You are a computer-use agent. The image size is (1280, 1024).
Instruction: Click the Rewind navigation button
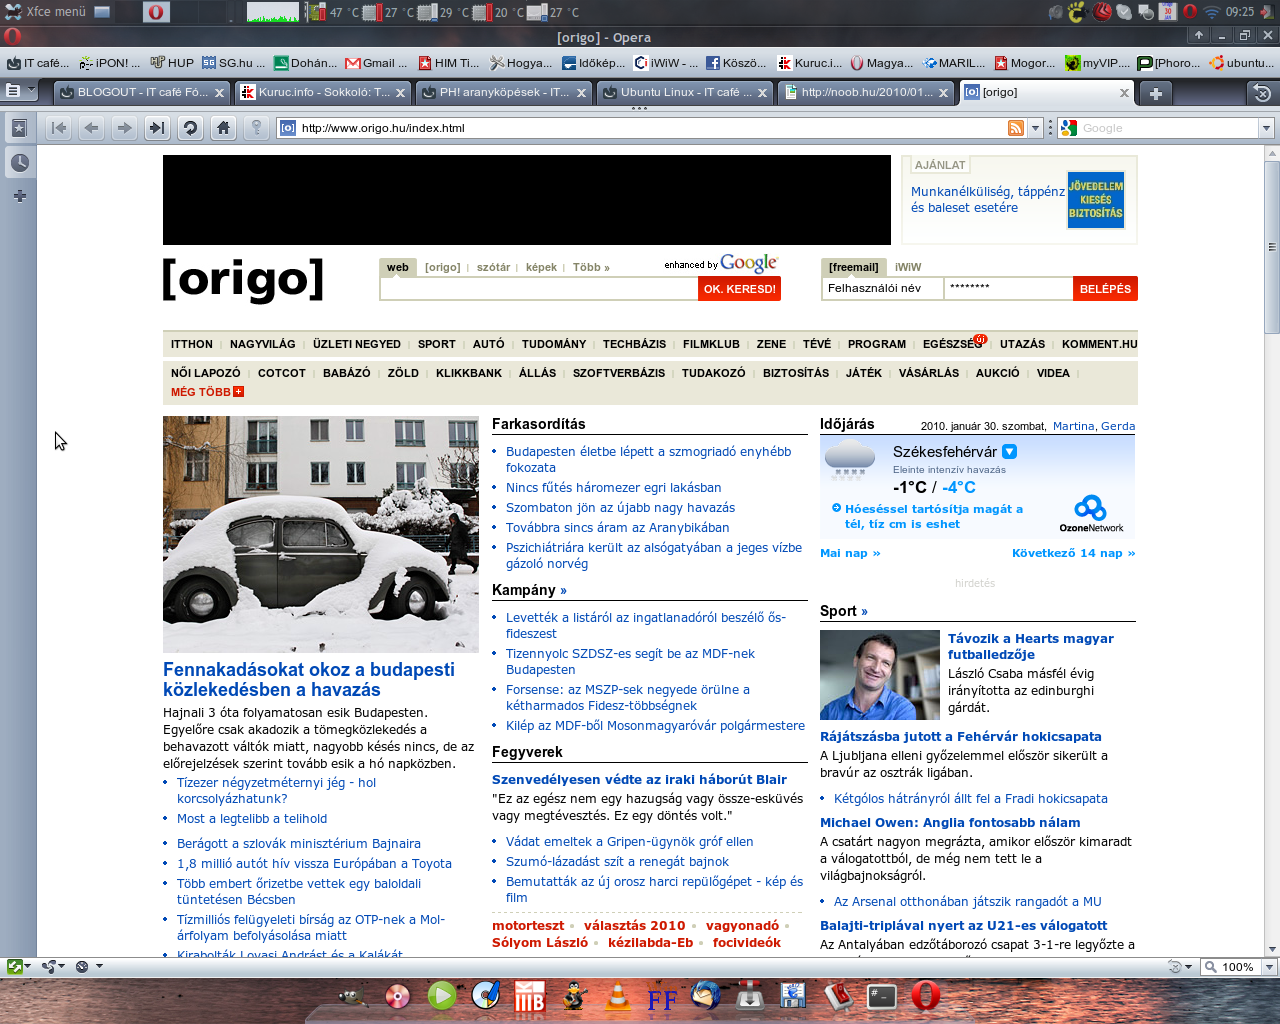(59, 128)
